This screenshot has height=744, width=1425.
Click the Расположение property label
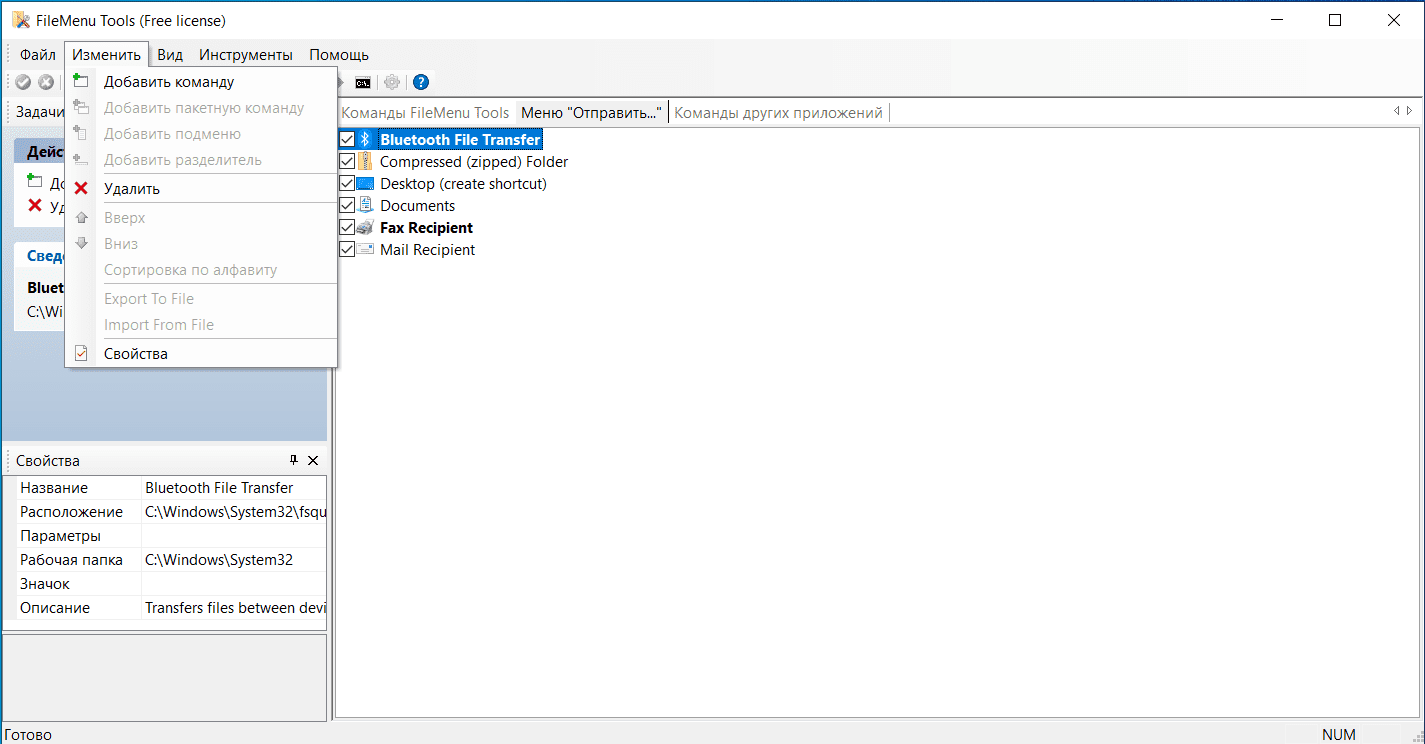coord(71,512)
